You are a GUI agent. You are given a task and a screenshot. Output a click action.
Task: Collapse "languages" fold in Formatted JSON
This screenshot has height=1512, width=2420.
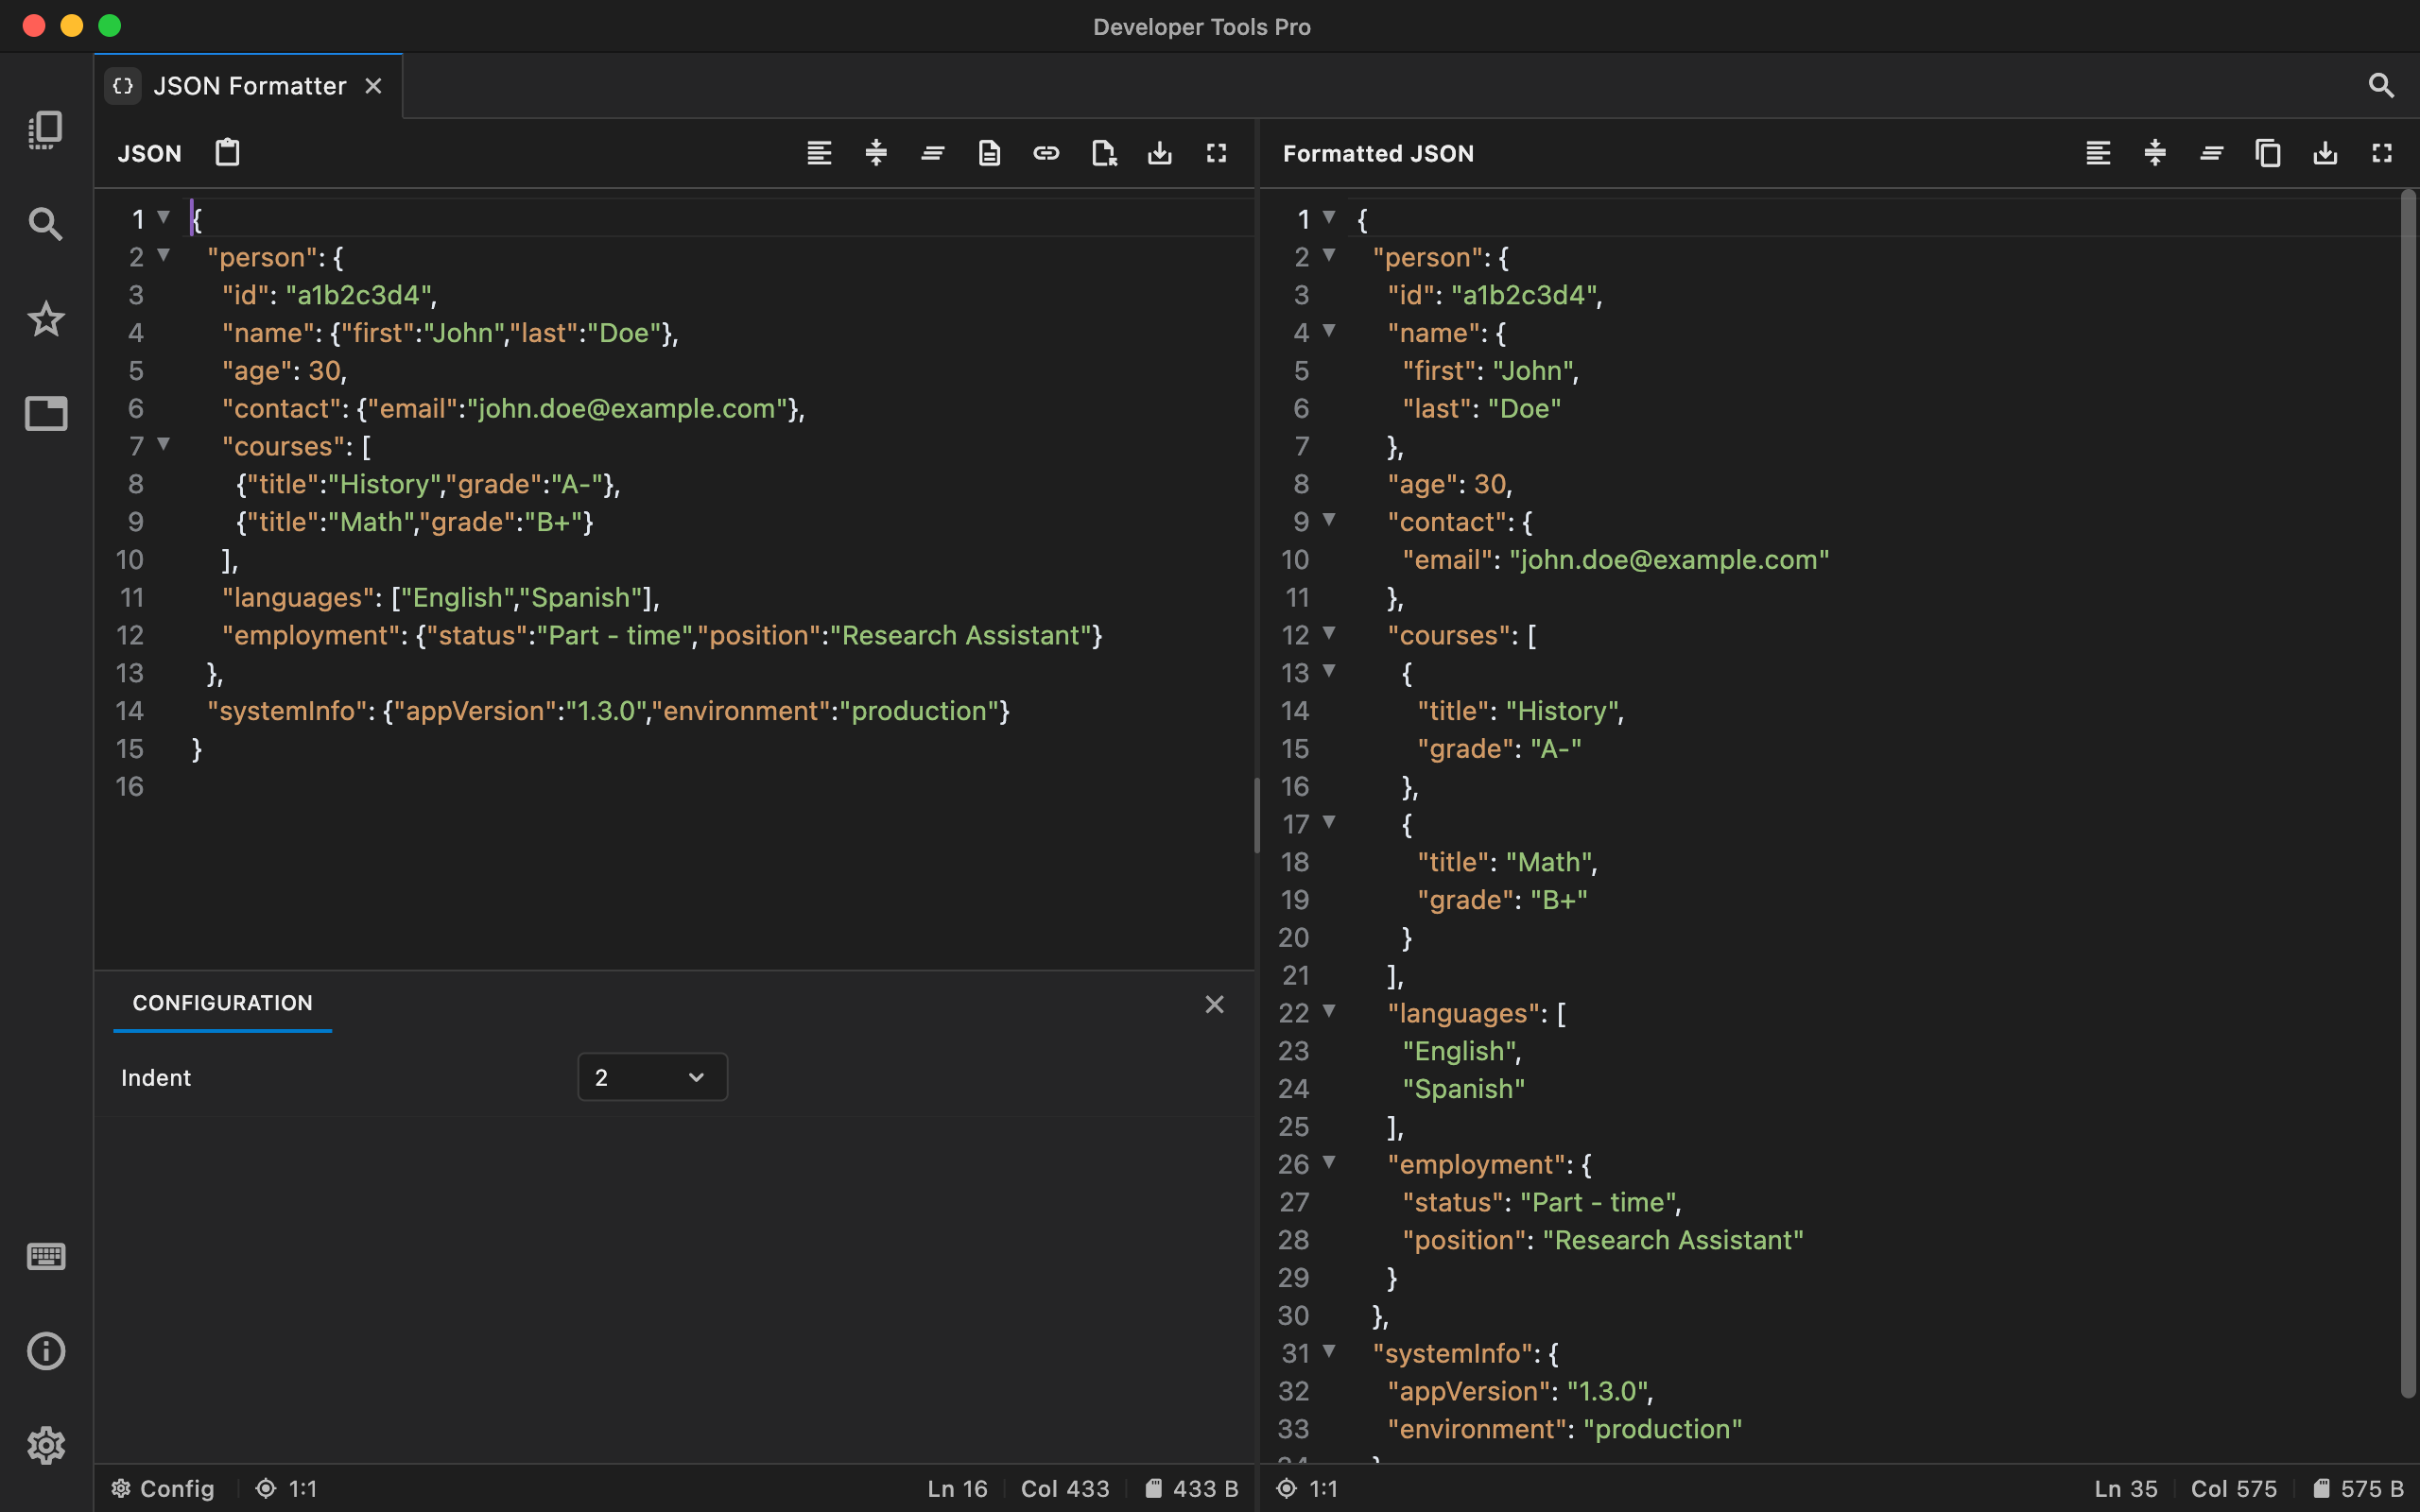tap(1329, 1011)
